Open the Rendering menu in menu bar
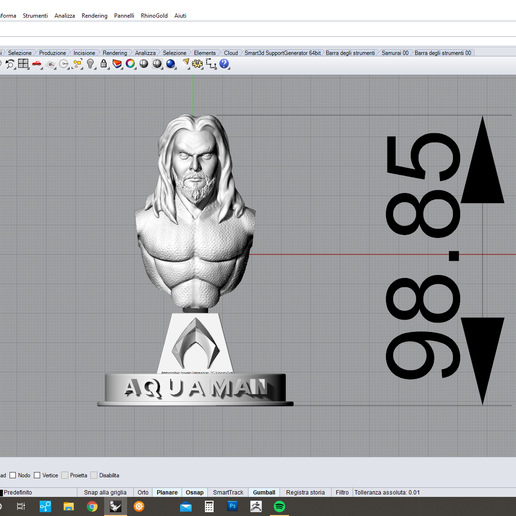The height and width of the screenshot is (516, 516). [94, 15]
